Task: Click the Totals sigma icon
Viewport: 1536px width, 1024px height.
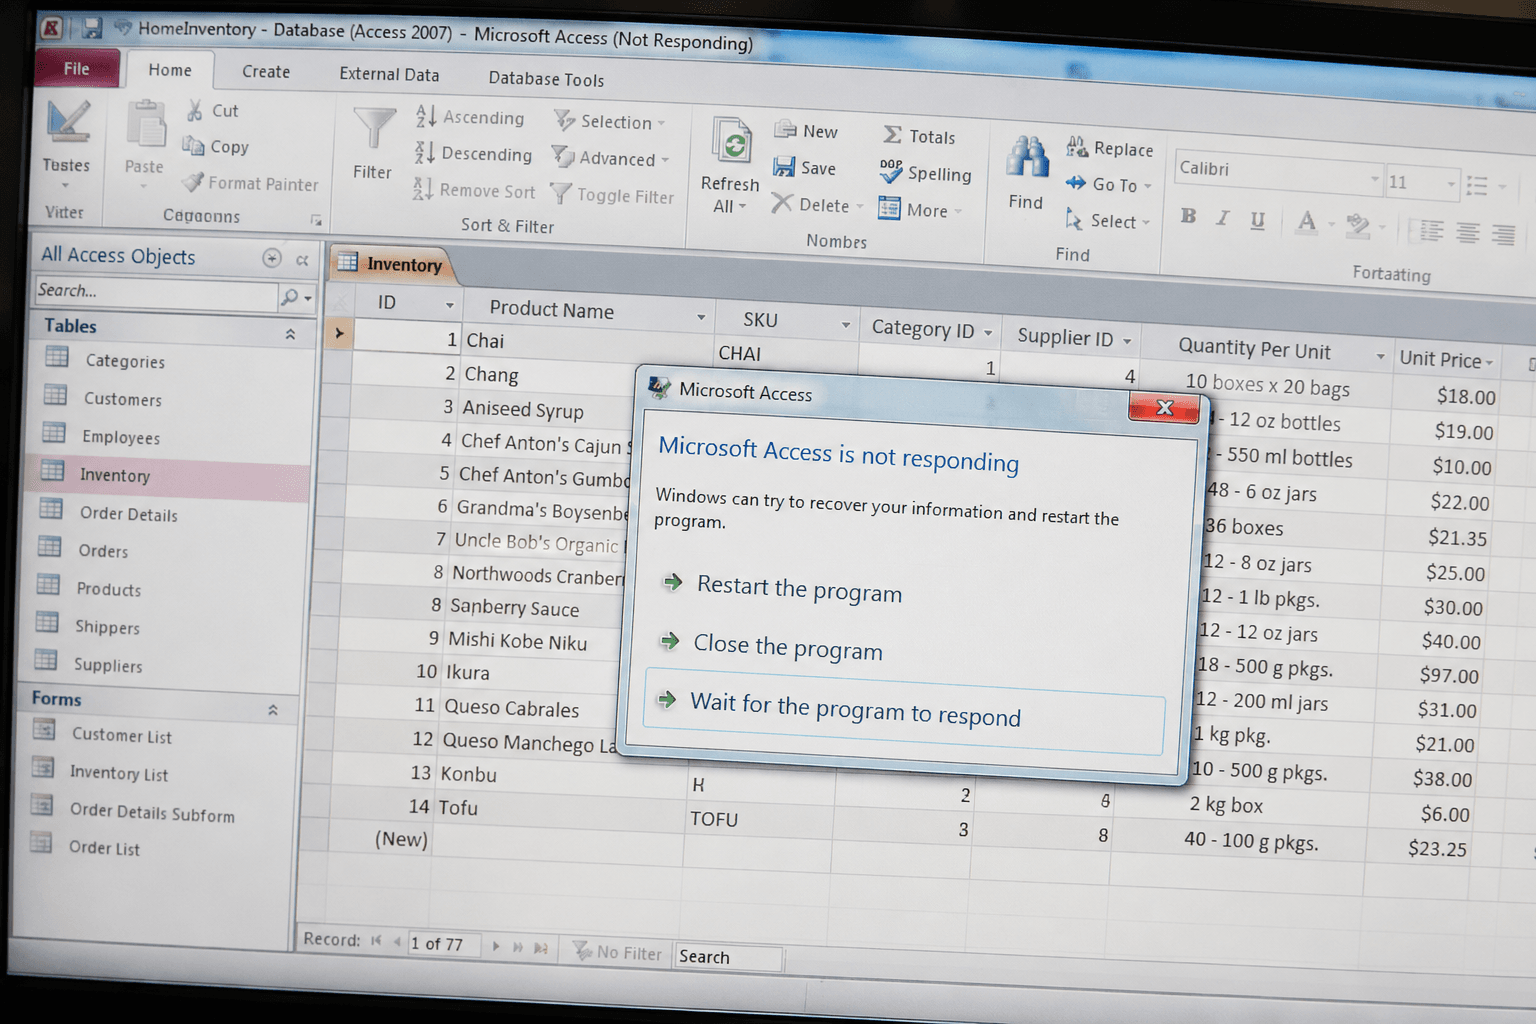Action: (892, 135)
